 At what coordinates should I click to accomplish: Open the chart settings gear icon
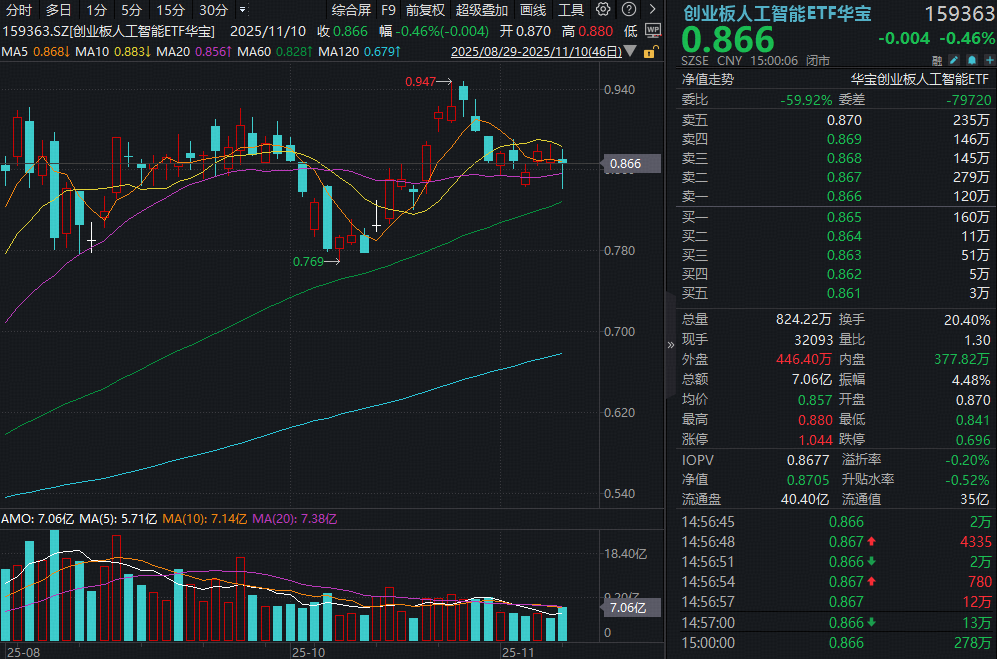click(x=603, y=10)
